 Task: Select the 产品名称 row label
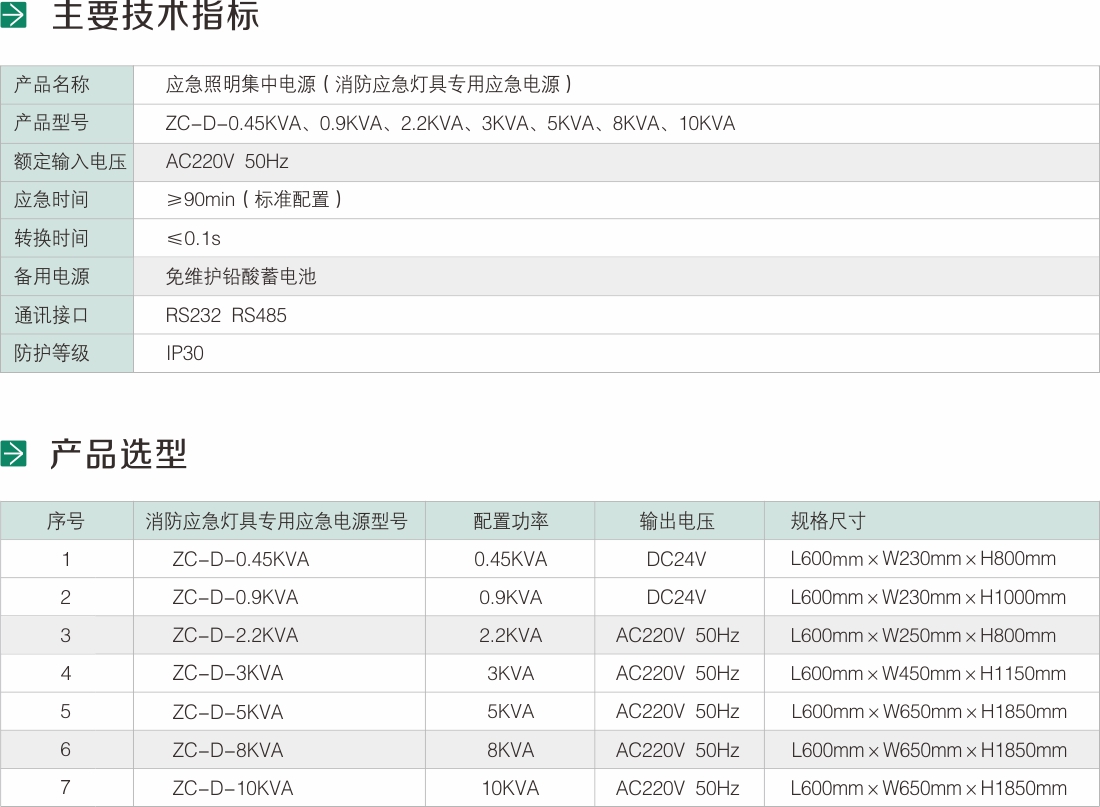pos(47,85)
